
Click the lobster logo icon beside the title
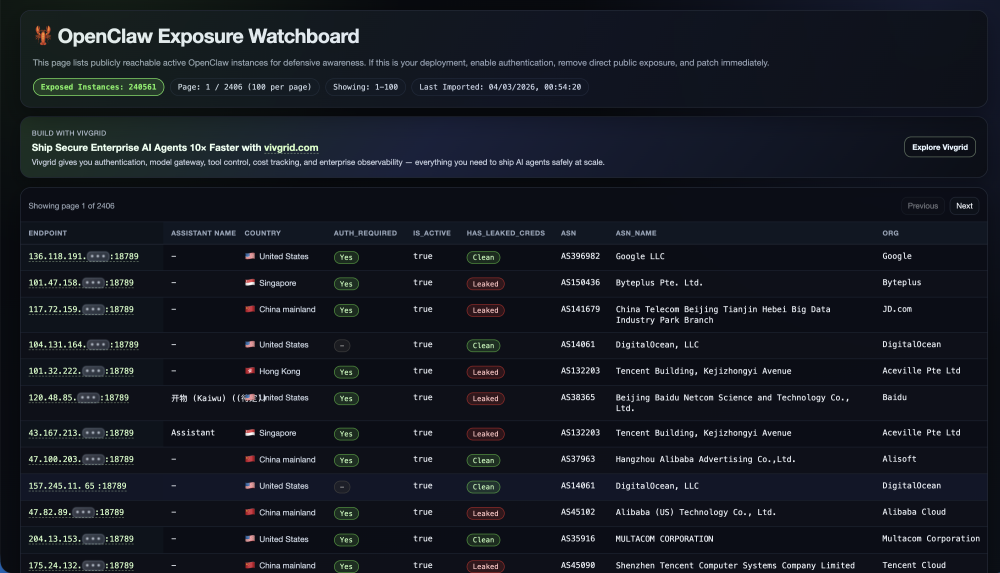[43, 35]
